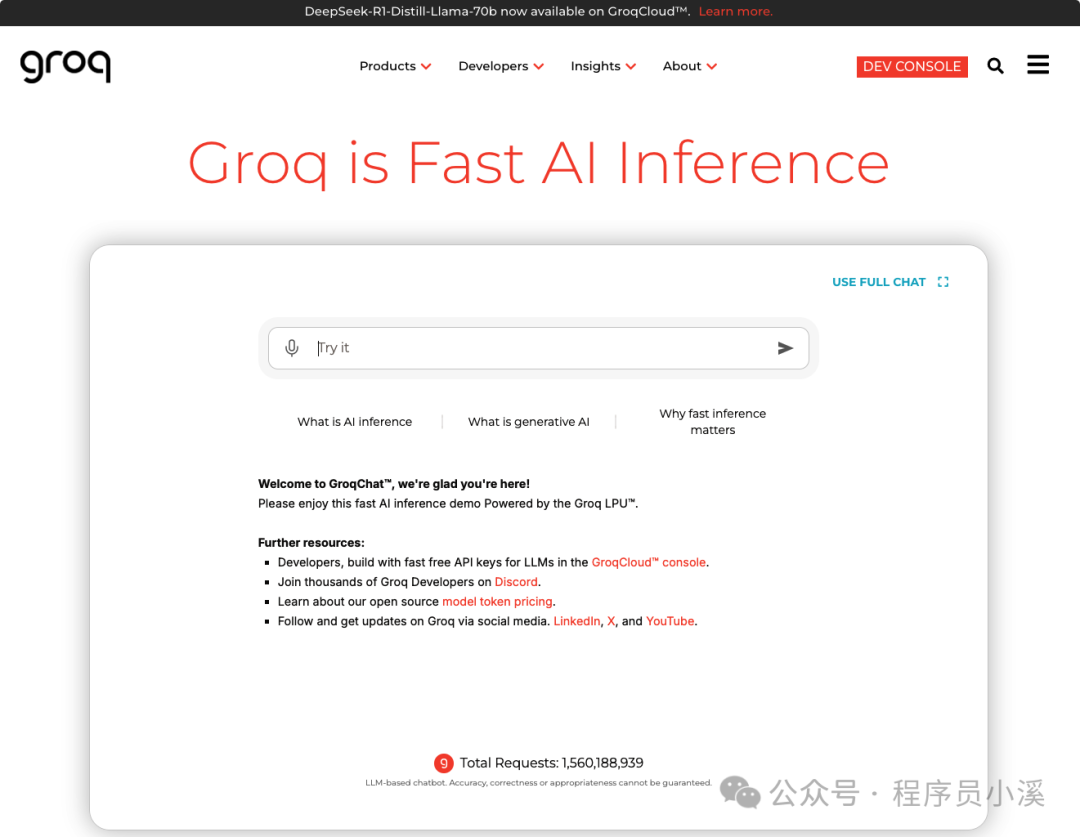Open the GroqCloud console link
This screenshot has height=837, width=1080.
pos(648,562)
